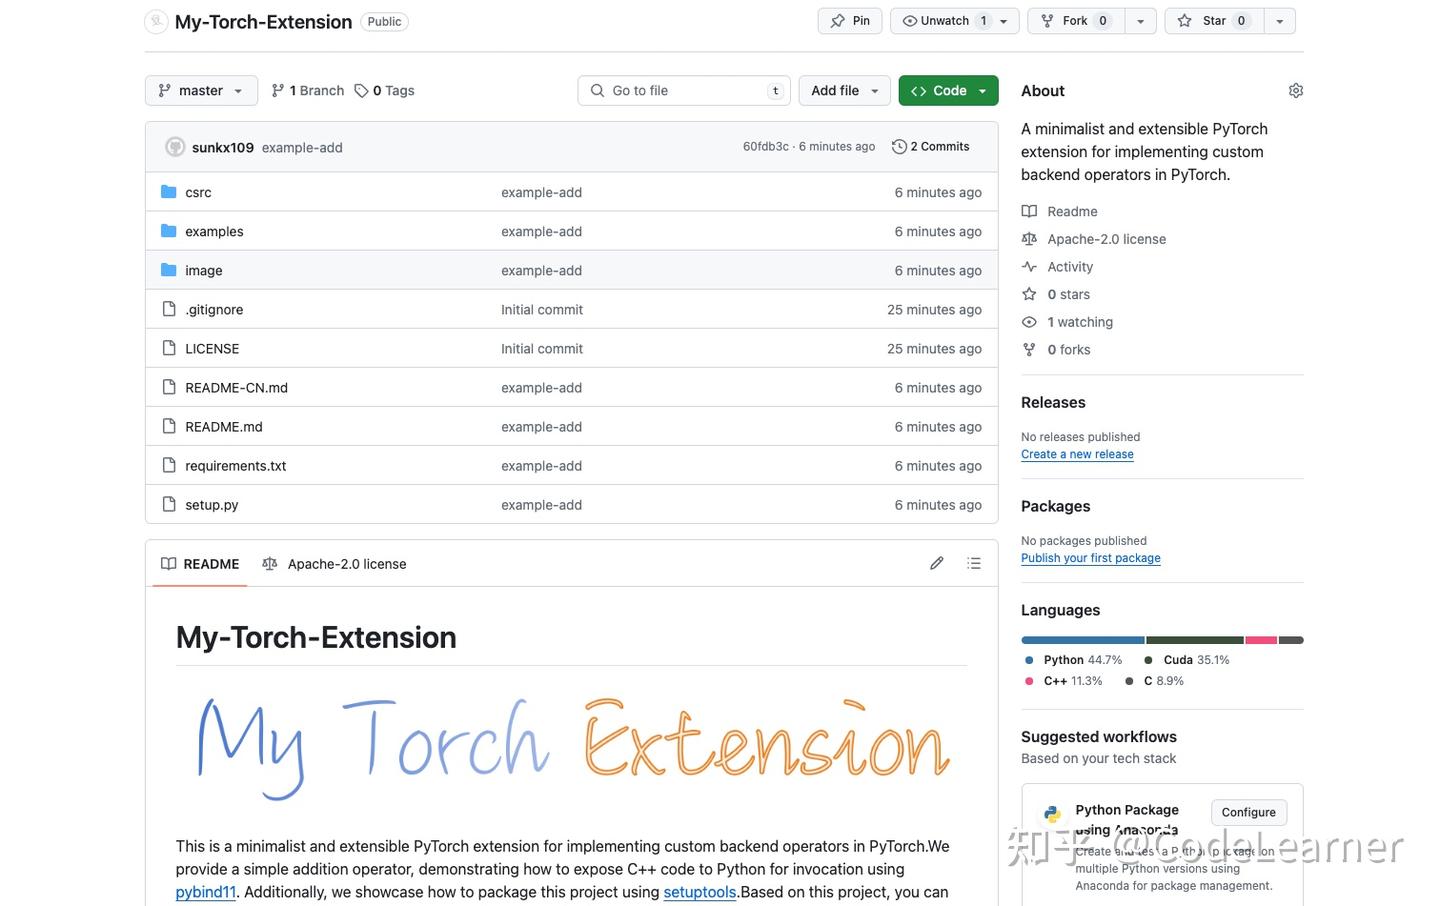
Task: Pin this repository
Action: pos(849,20)
